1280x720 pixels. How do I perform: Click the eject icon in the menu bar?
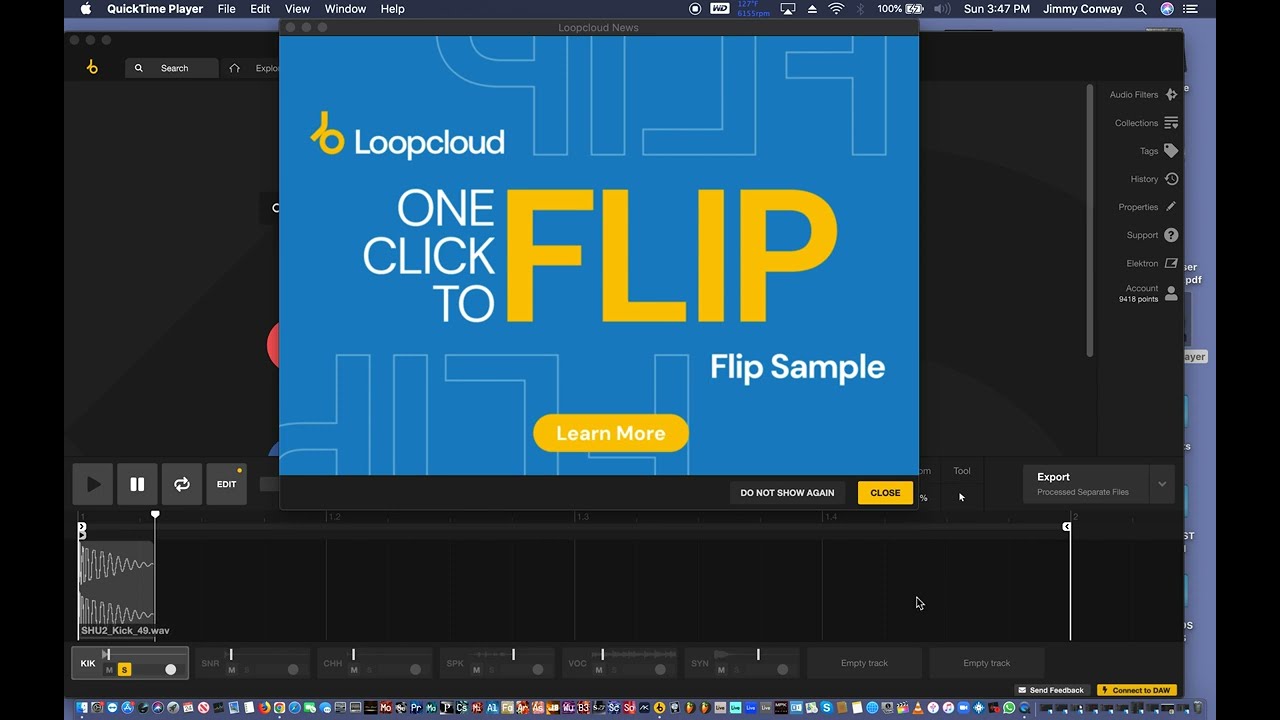click(812, 9)
